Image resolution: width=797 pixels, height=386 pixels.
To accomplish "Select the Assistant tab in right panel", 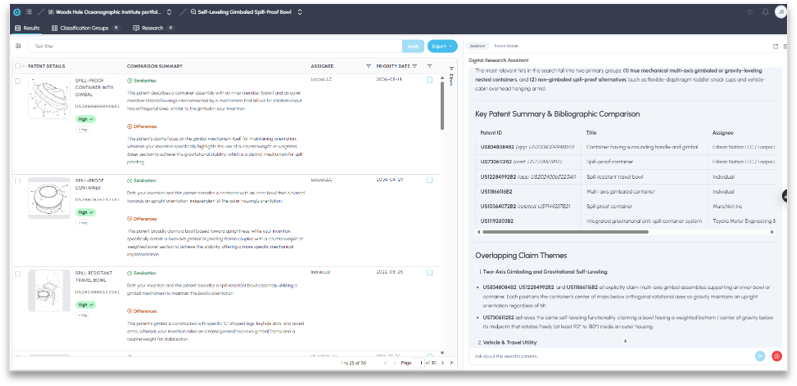I will point(477,46).
